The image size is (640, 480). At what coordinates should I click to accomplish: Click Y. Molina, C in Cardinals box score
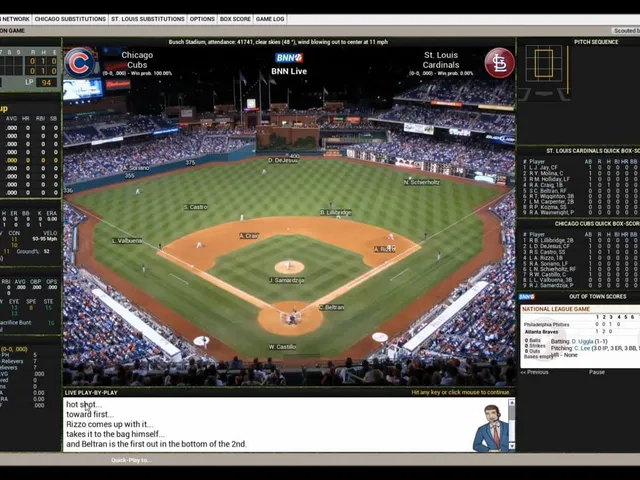click(x=544, y=173)
